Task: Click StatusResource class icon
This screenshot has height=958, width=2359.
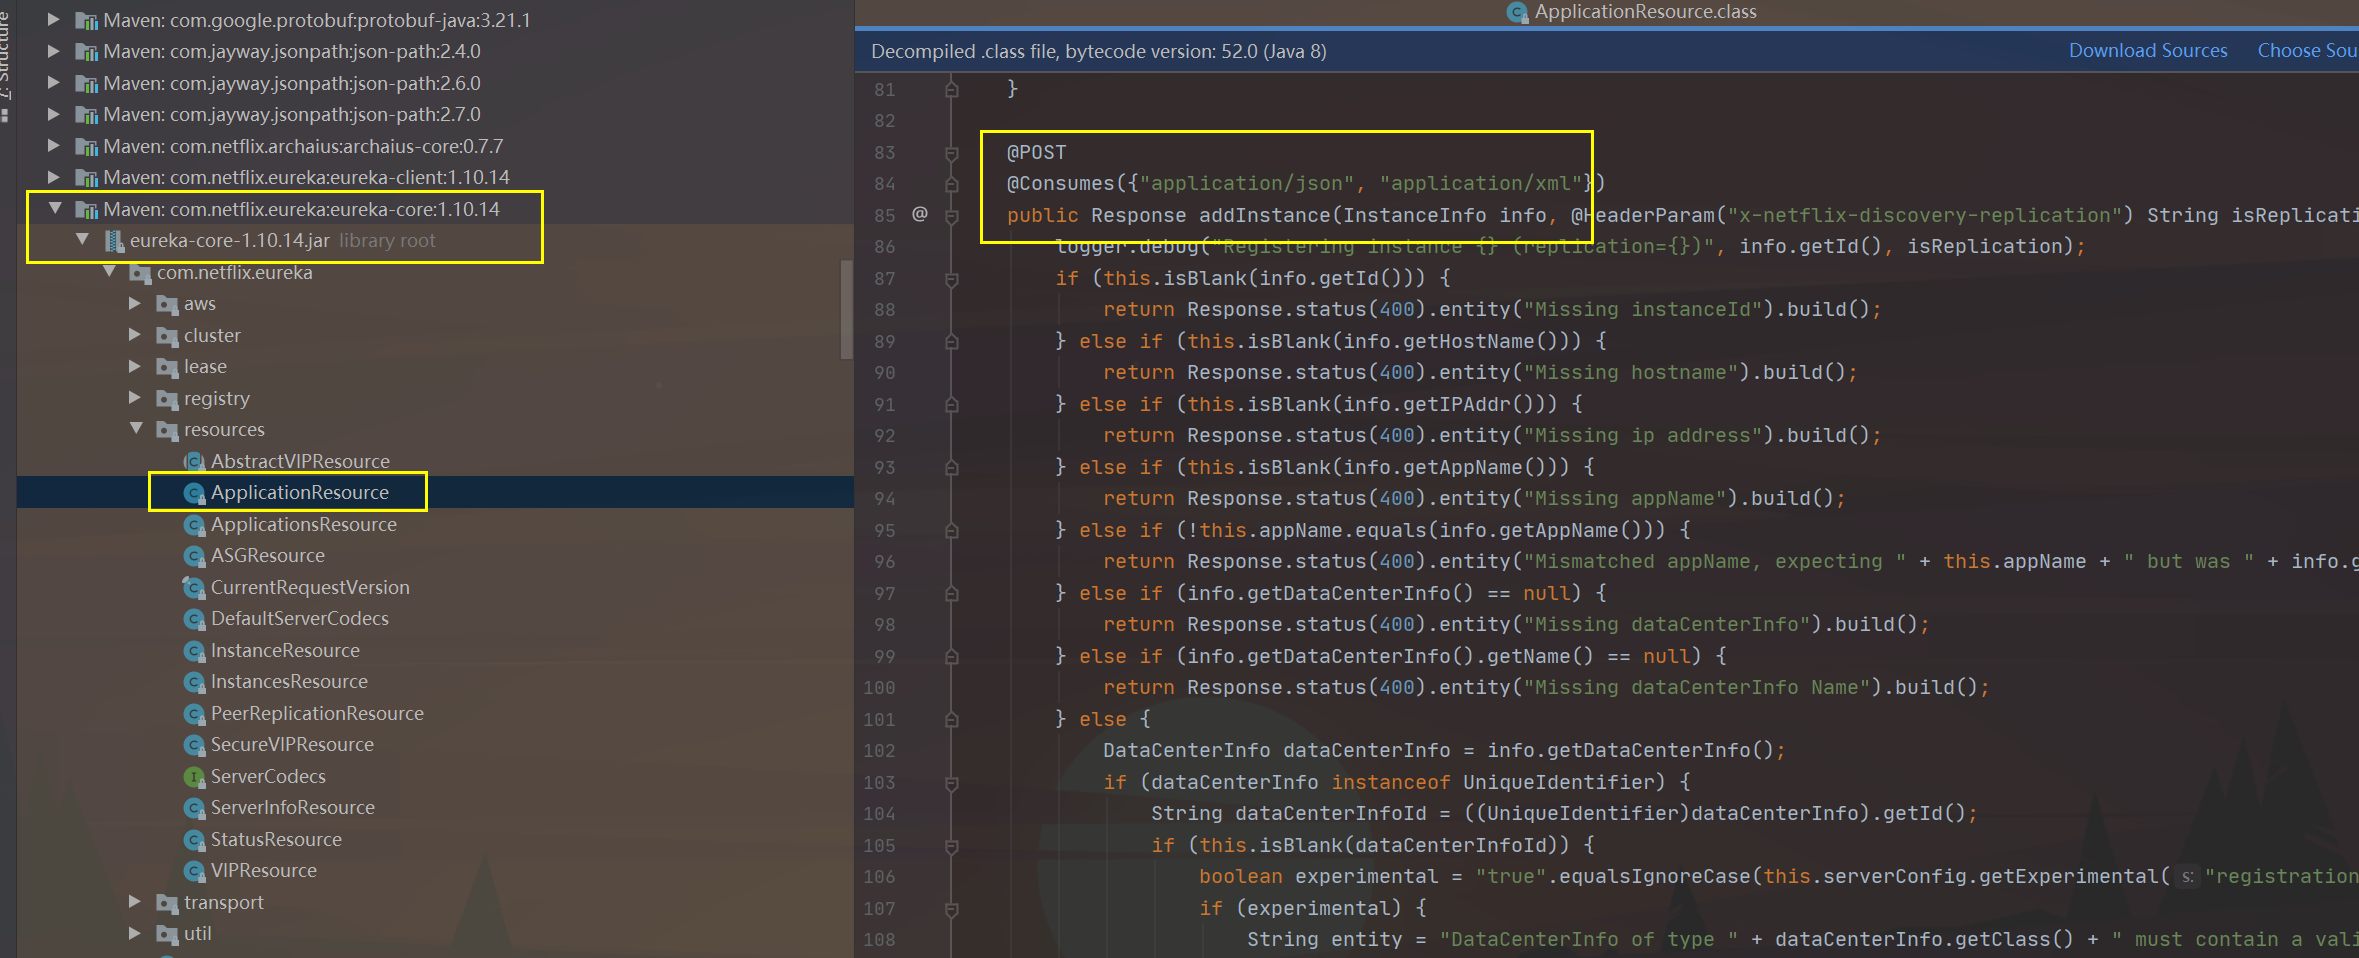Action: (194, 839)
